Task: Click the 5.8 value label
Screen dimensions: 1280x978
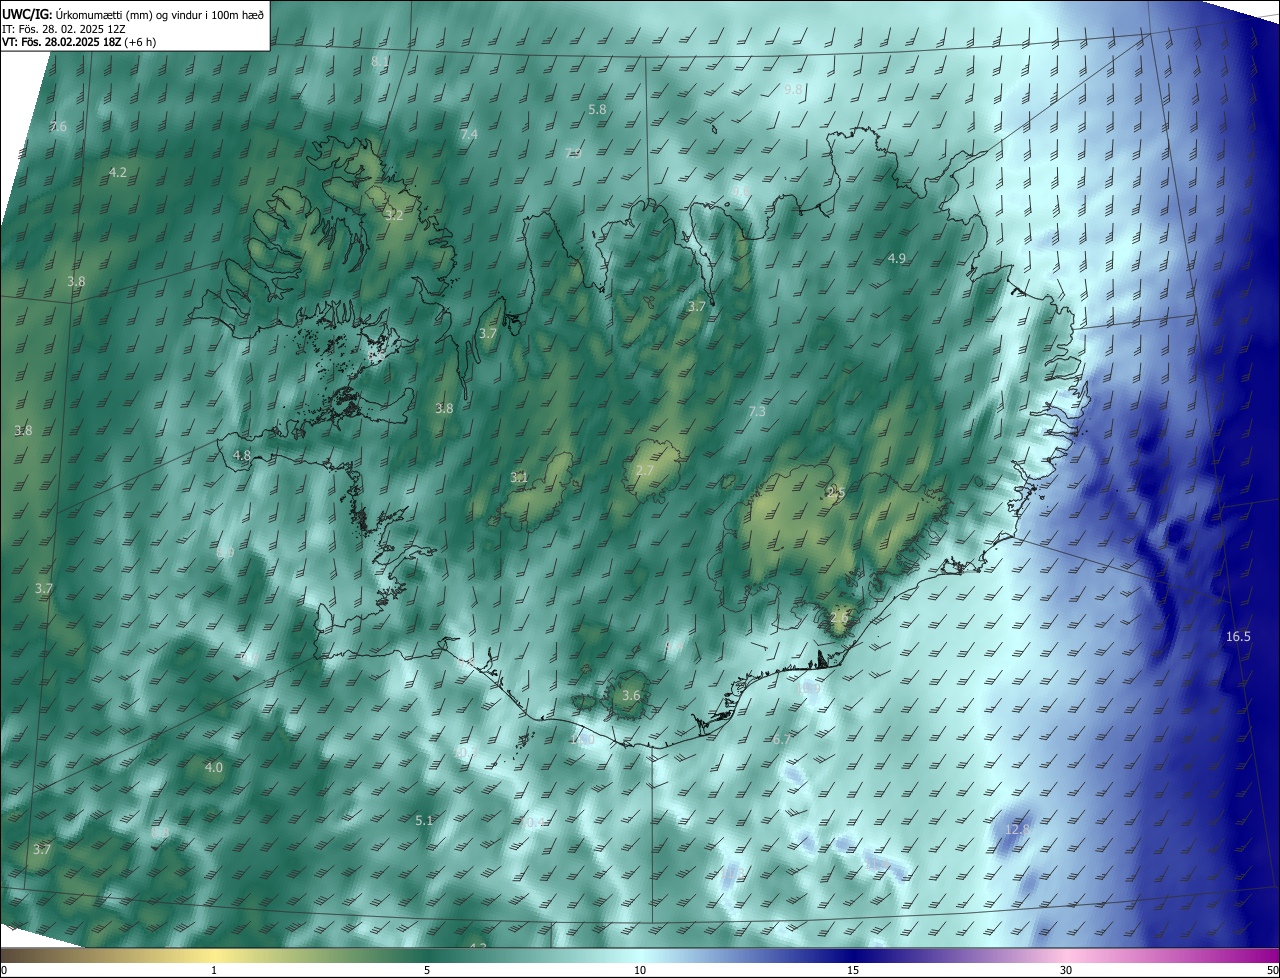Action: [x=597, y=109]
